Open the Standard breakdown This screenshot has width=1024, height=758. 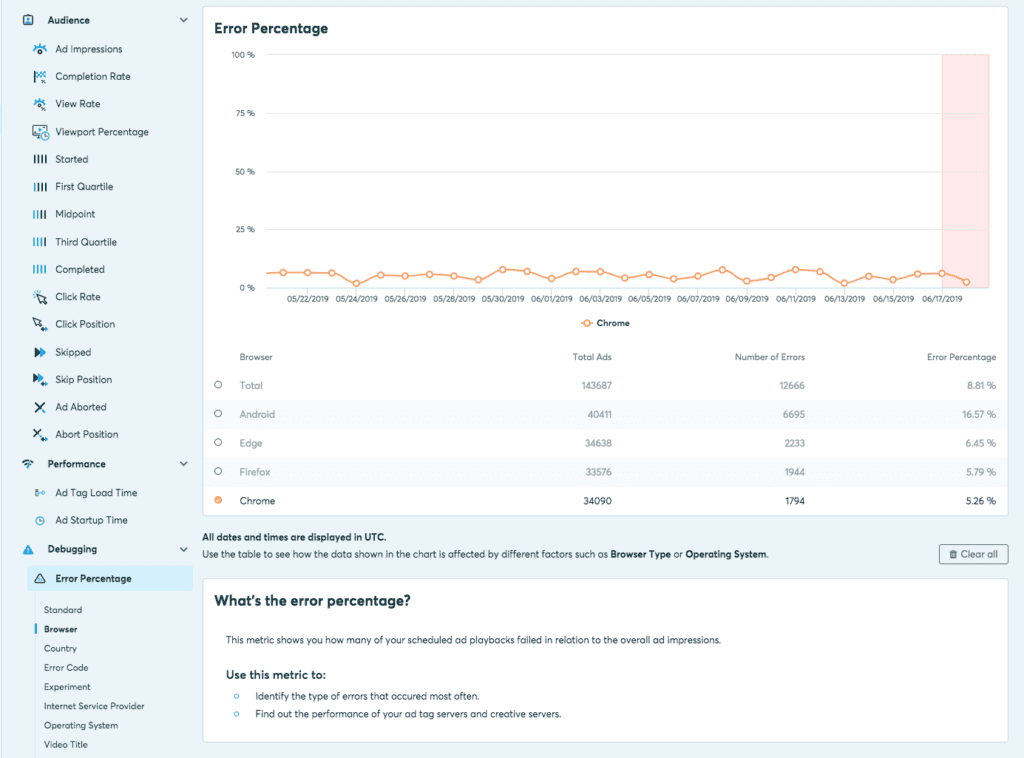click(63, 610)
